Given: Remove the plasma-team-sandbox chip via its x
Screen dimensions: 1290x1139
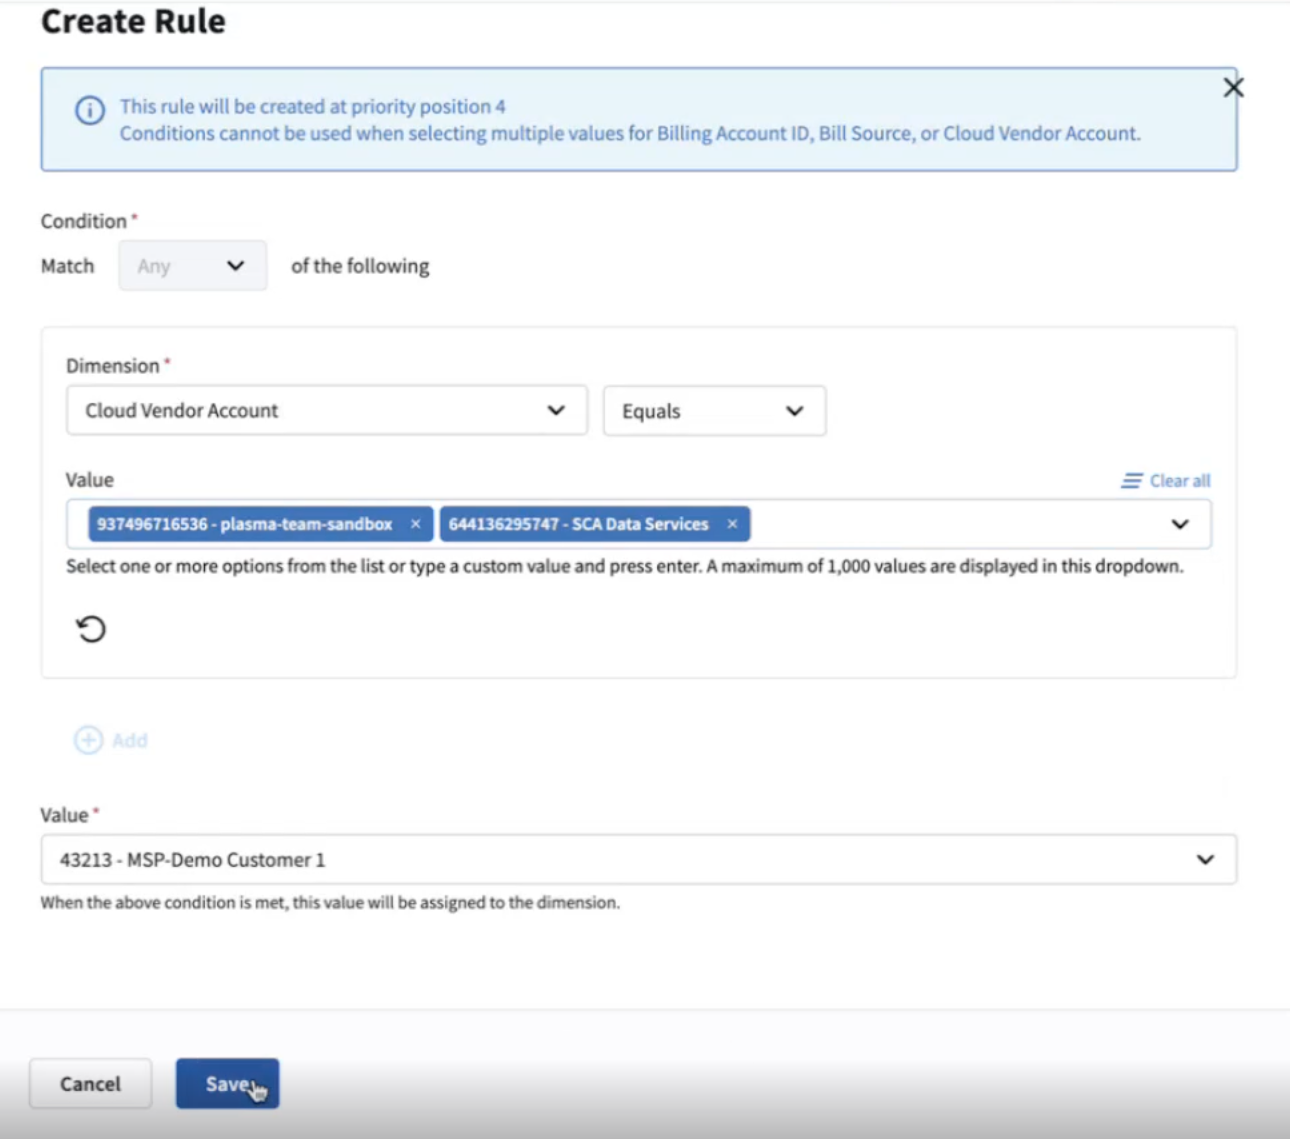Looking at the screenshot, I should [x=416, y=524].
